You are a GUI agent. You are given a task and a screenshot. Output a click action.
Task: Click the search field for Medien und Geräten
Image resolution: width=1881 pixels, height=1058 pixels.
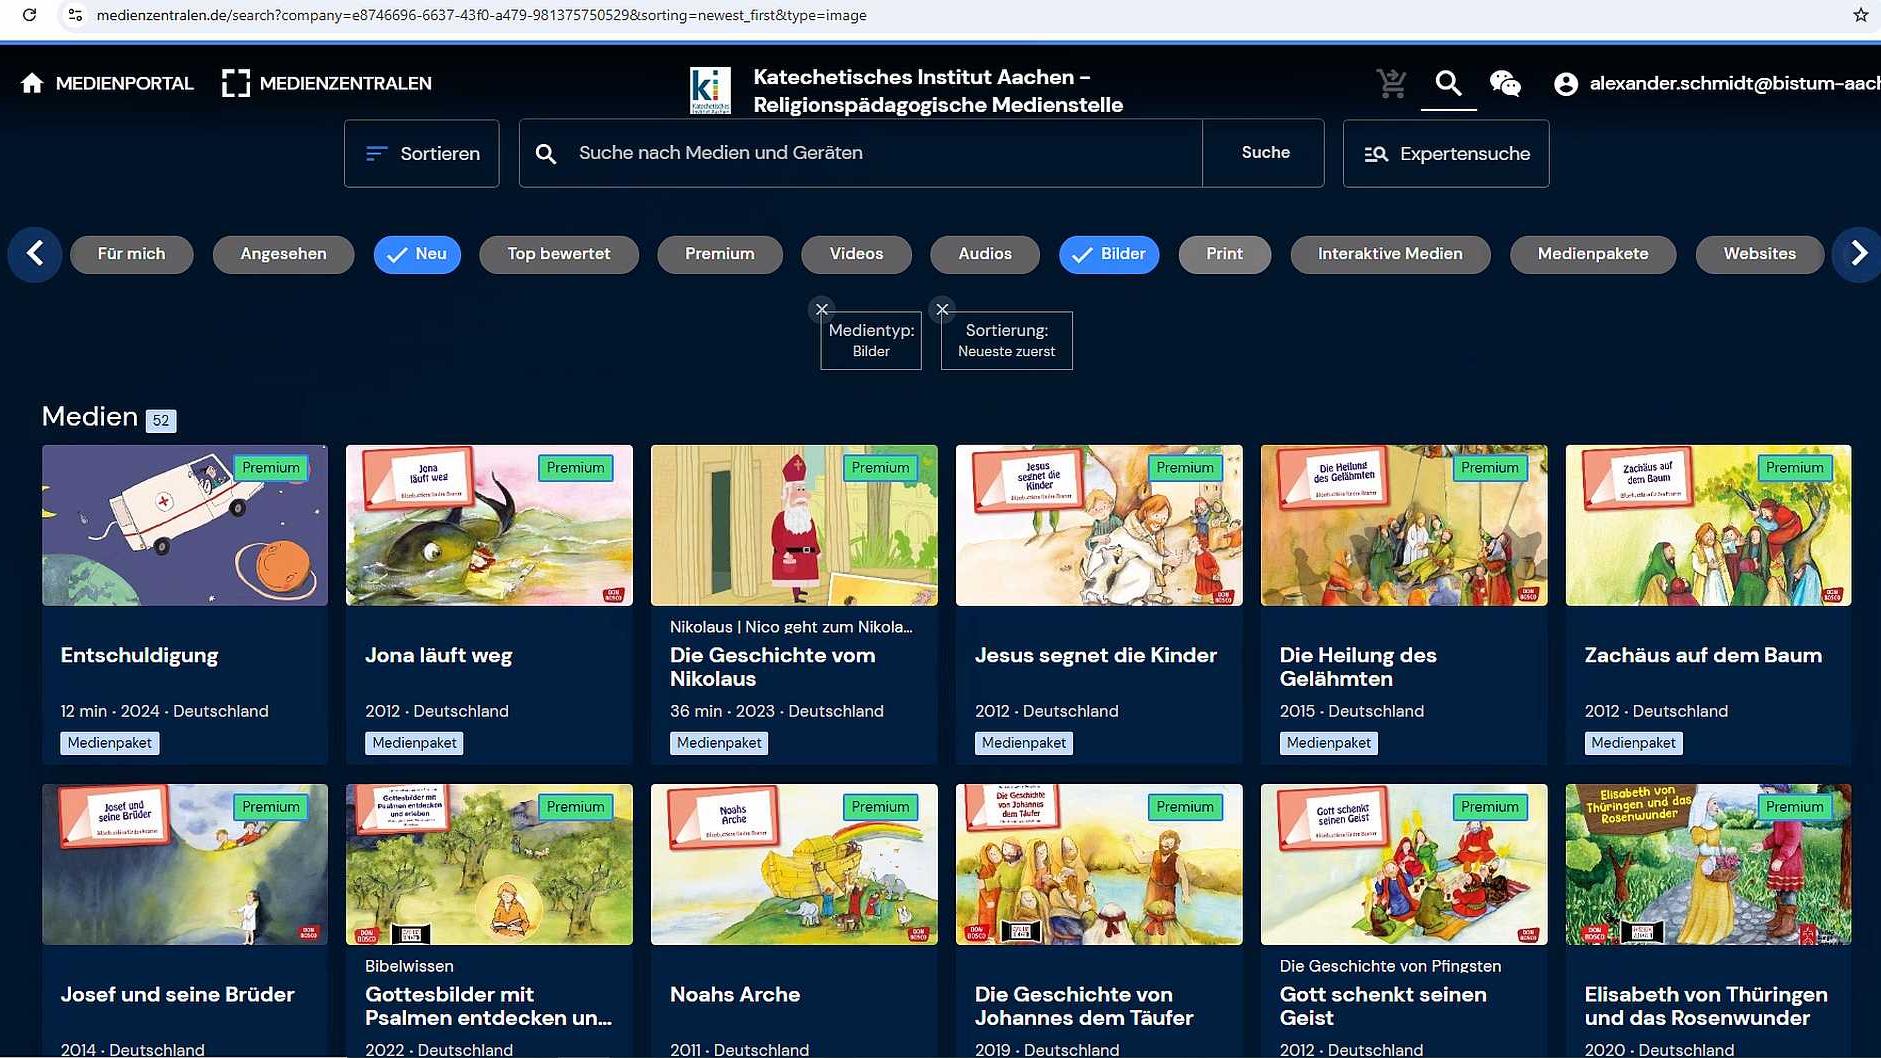(860, 153)
